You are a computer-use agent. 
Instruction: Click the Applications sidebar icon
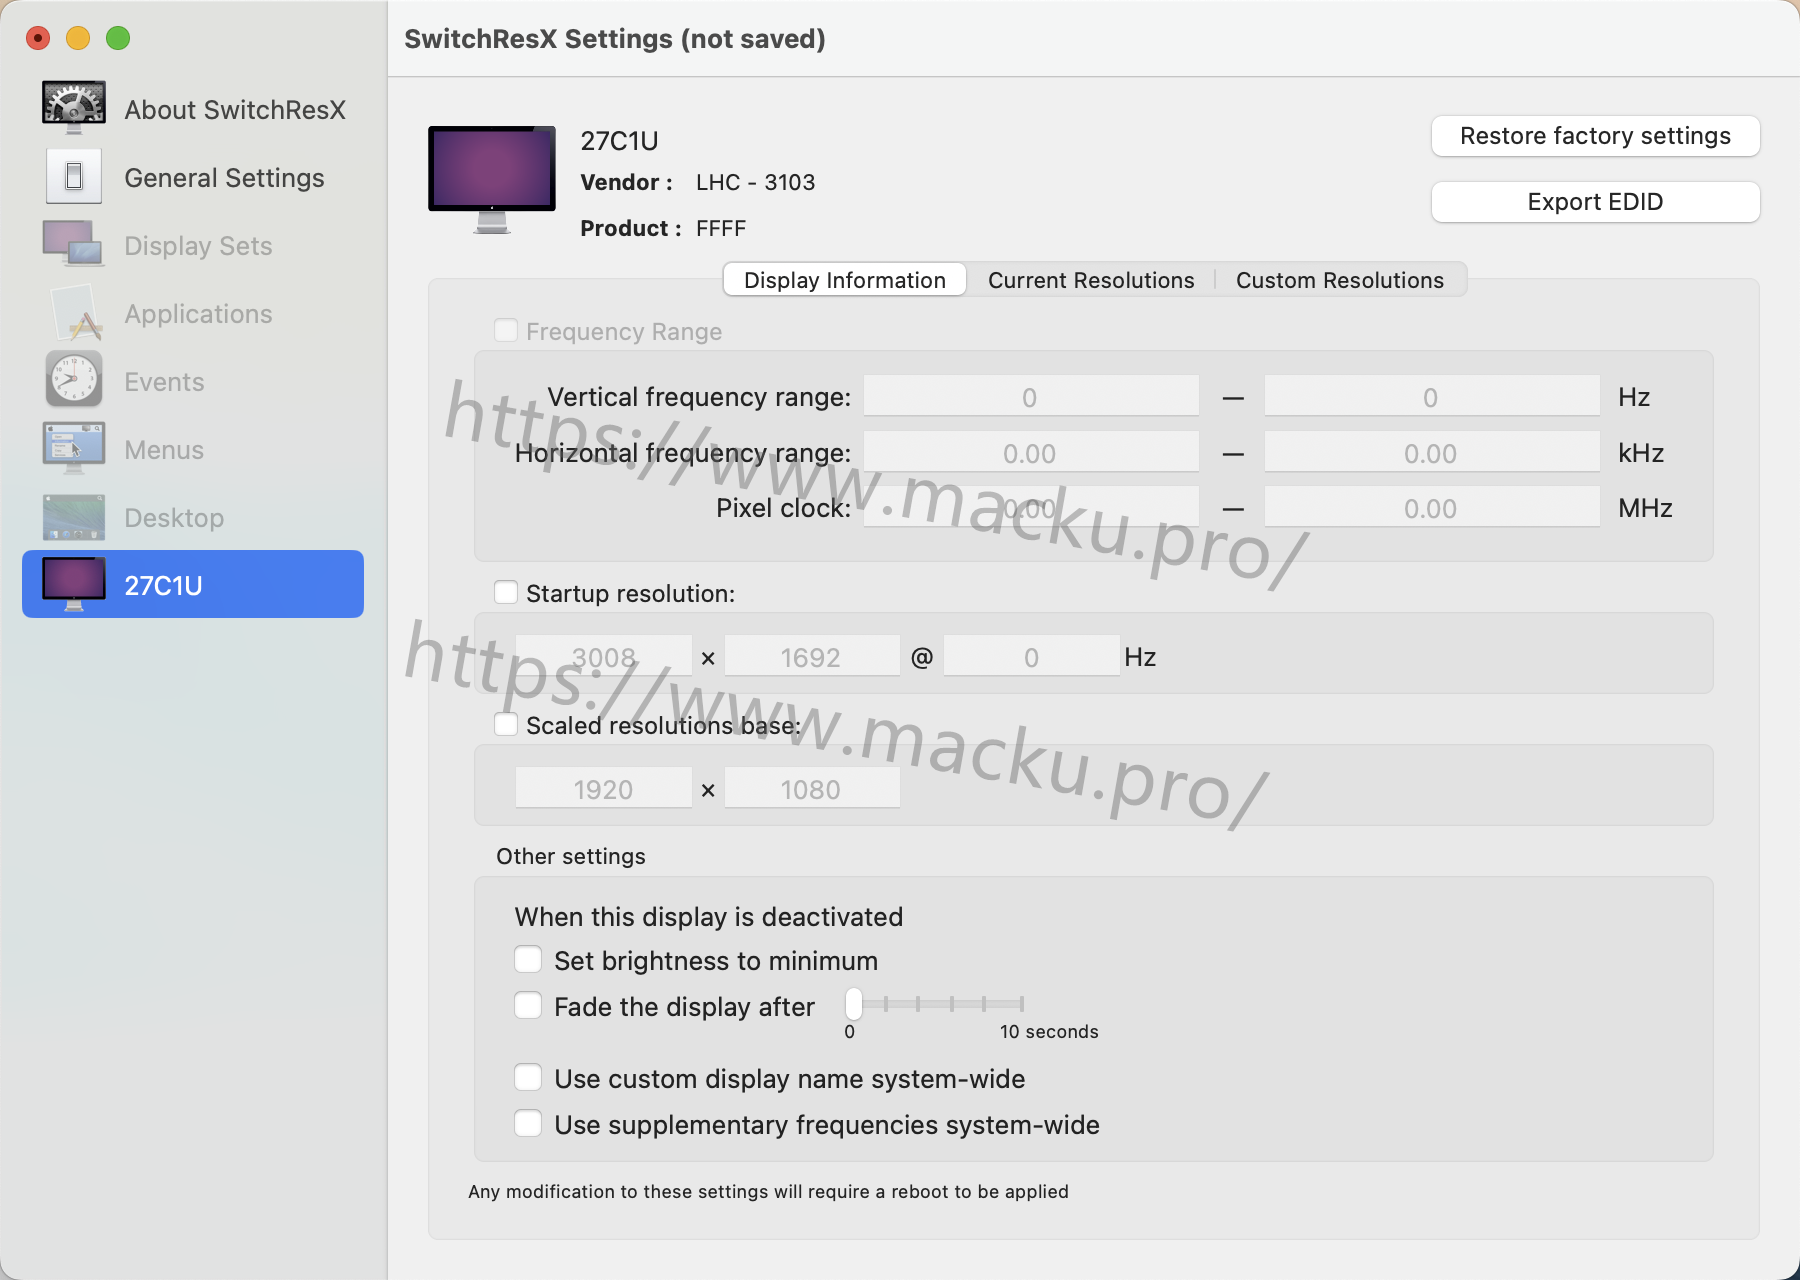74,313
